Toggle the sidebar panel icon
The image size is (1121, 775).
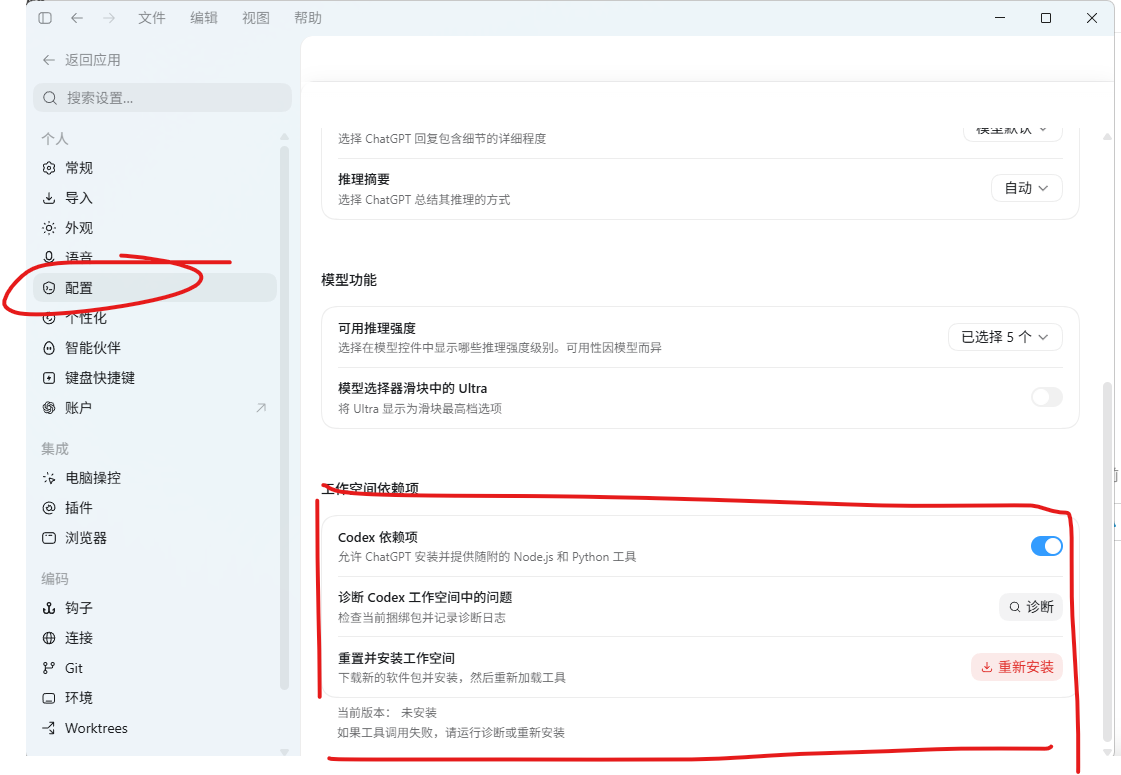pos(45,18)
